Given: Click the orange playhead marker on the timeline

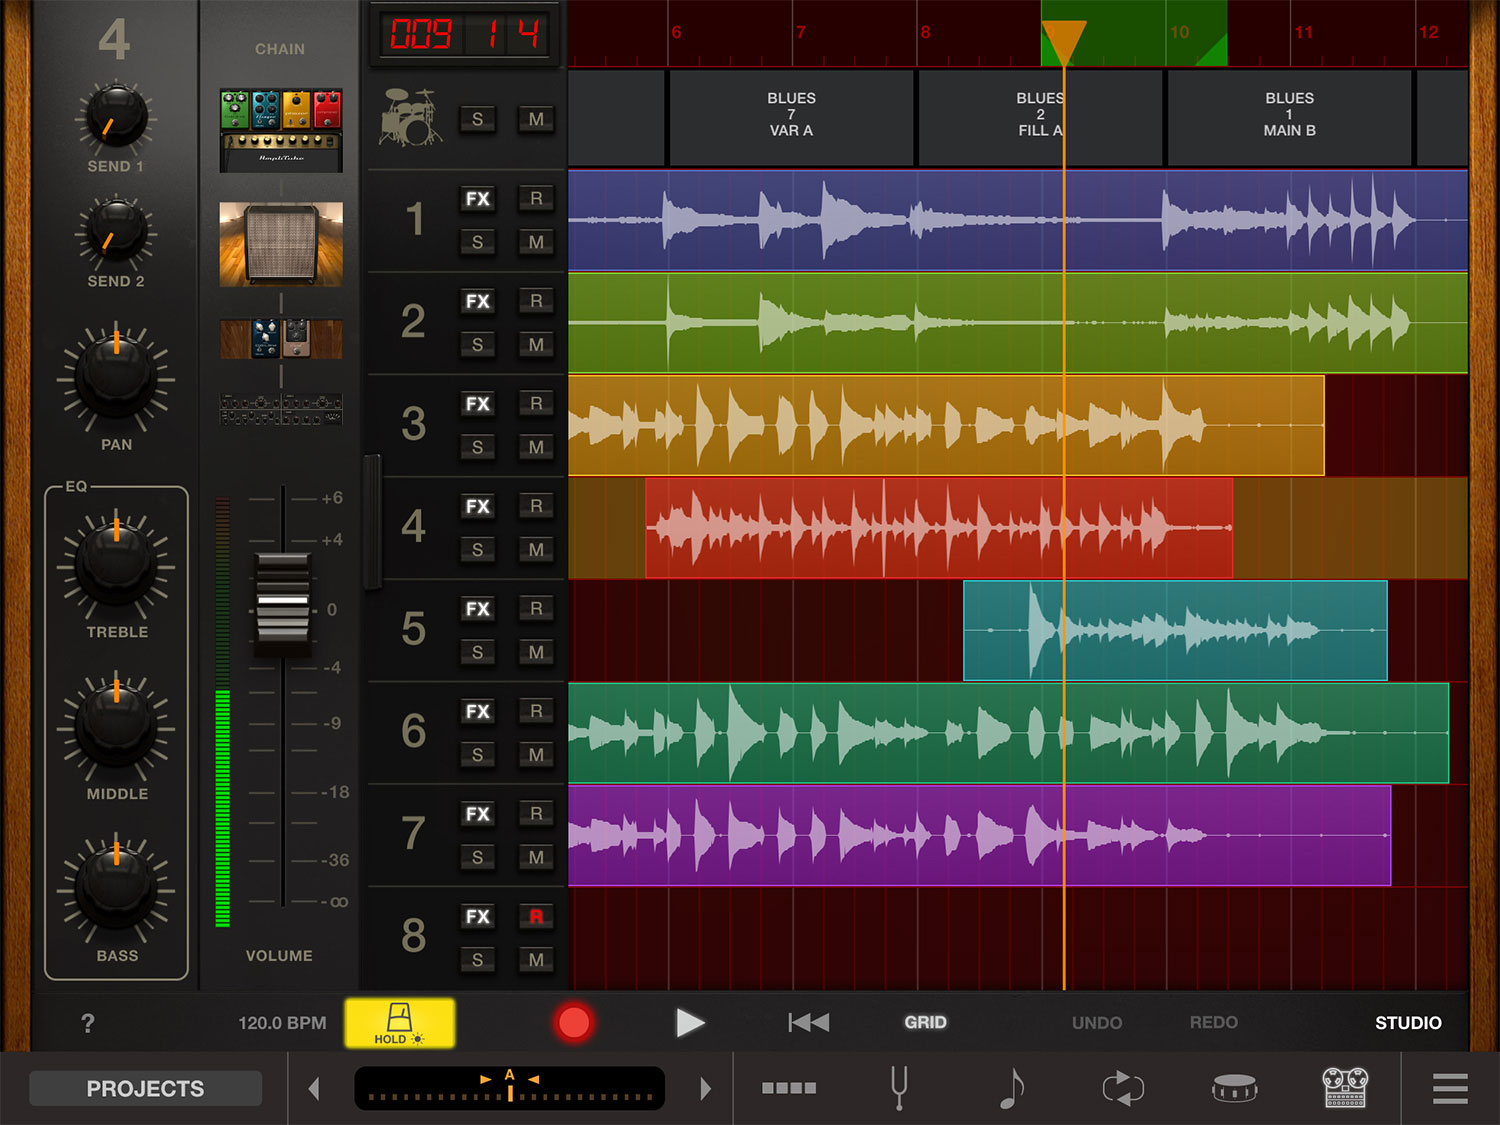Looking at the screenshot, I should [x=1065, y=35].
